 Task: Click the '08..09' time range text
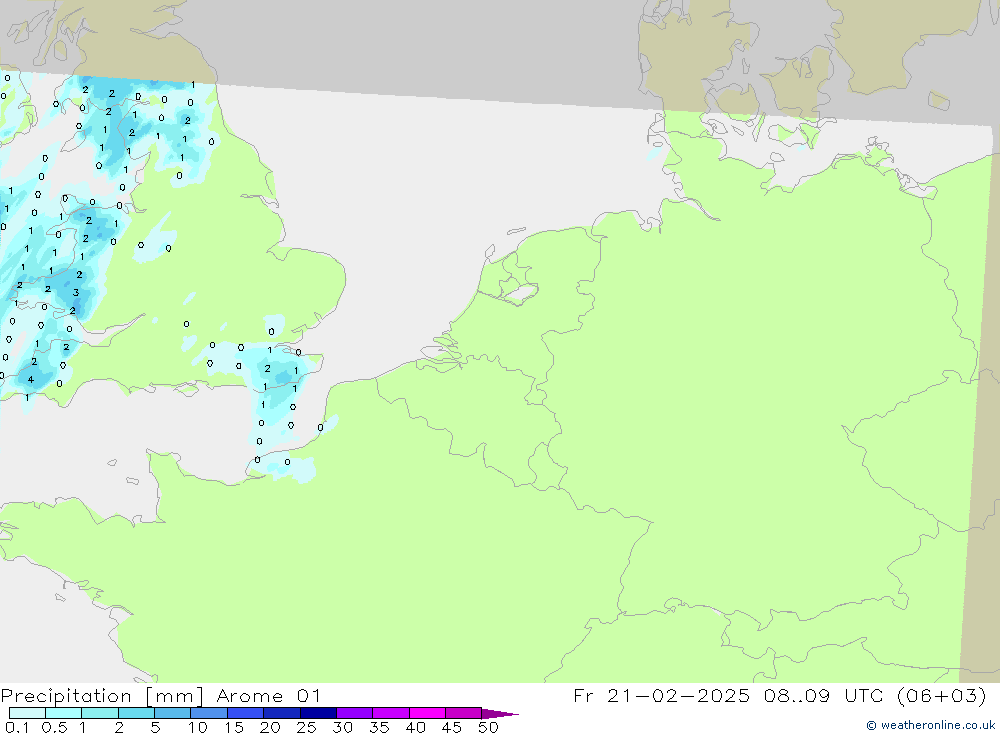coord(797,695)
